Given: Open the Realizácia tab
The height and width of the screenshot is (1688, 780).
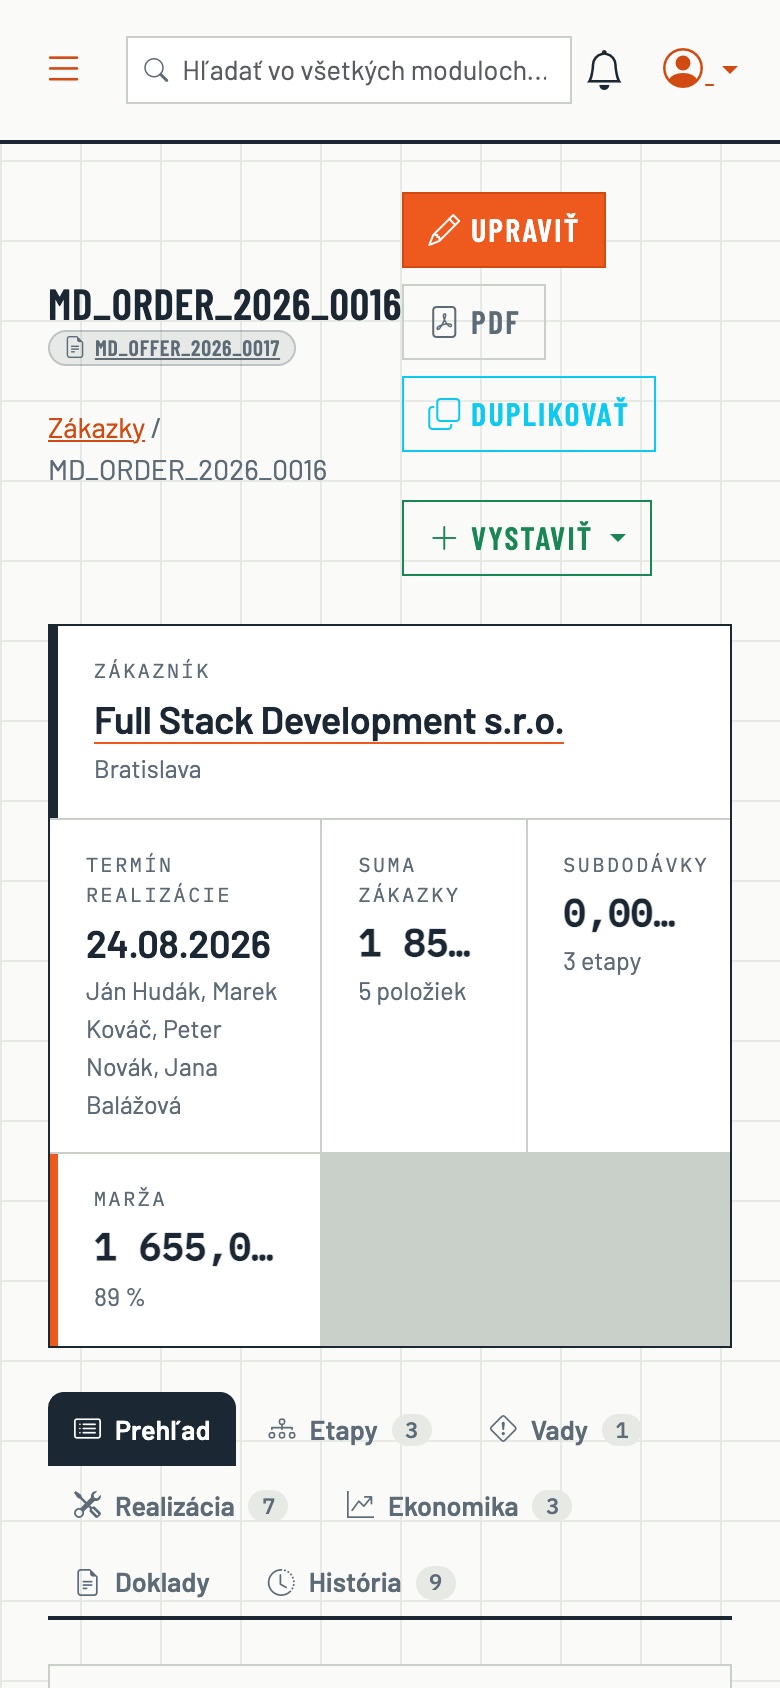Looking at the screenshot, I should point(180,1506).
